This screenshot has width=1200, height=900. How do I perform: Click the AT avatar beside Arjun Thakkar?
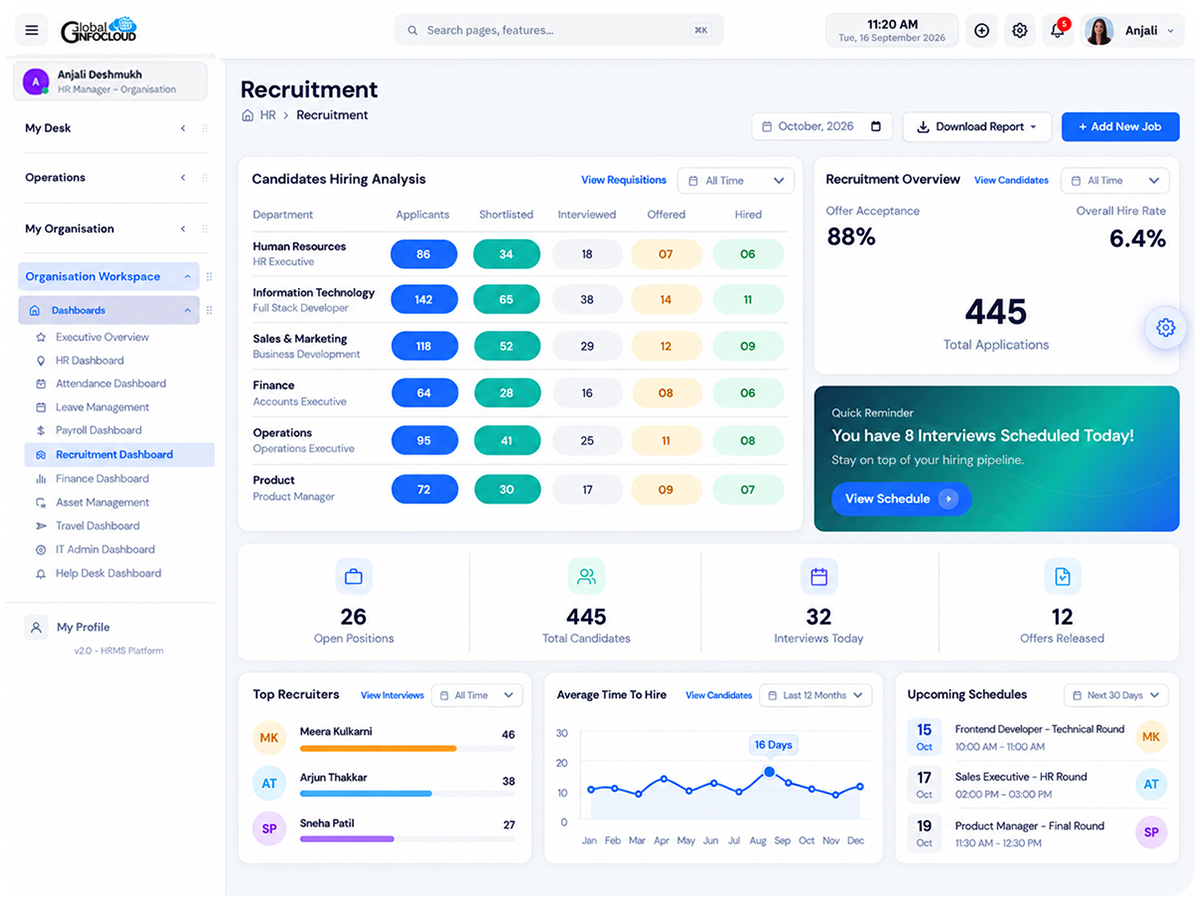pyautogui.click(x=269, y=784)
